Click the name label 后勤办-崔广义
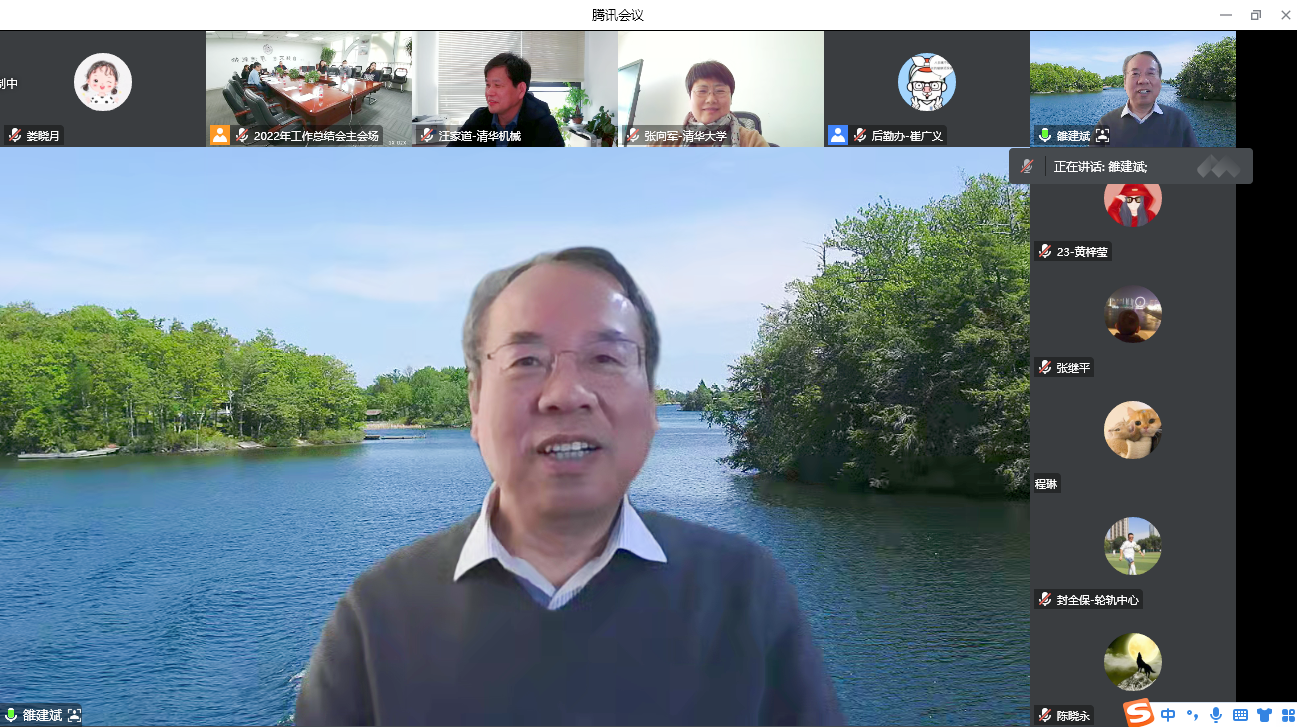The height and width of the screenshot is (727, 1297). tap(907, 136)
